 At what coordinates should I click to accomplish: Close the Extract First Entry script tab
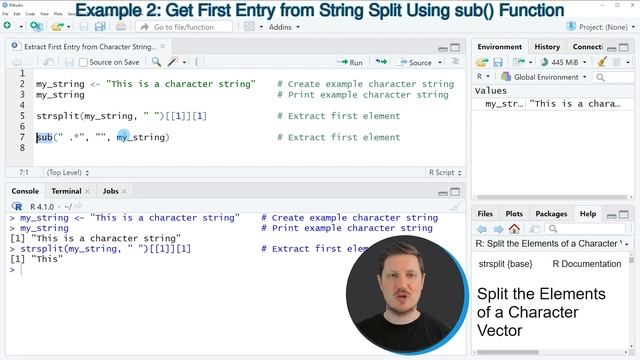[162, 47]
